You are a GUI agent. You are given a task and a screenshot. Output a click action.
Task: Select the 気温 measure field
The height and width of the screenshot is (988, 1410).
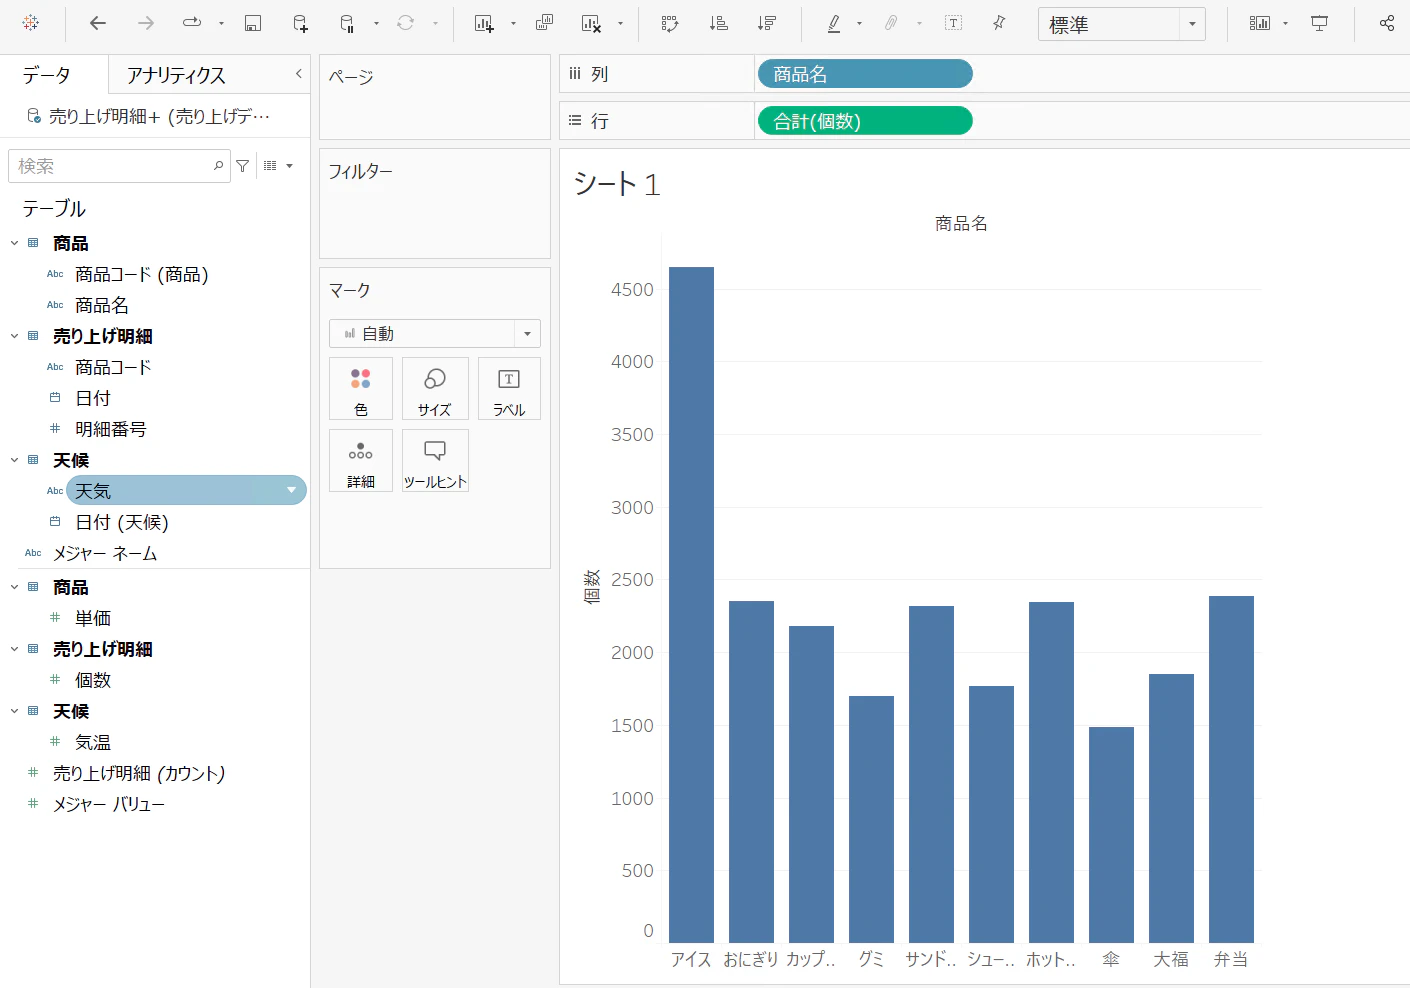coord(93,742)
